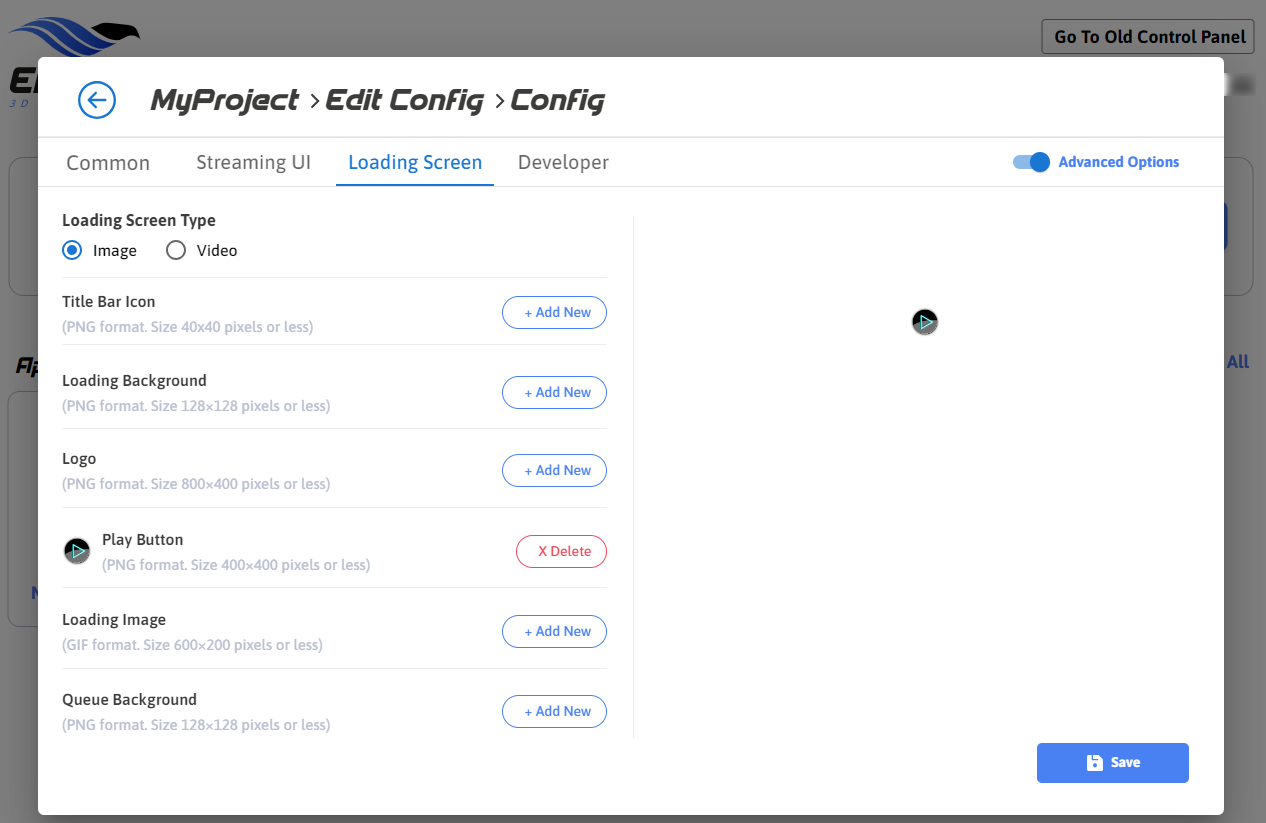Select the Loading Screen tab
The image size is (1266, 823).
click(415, 163)
